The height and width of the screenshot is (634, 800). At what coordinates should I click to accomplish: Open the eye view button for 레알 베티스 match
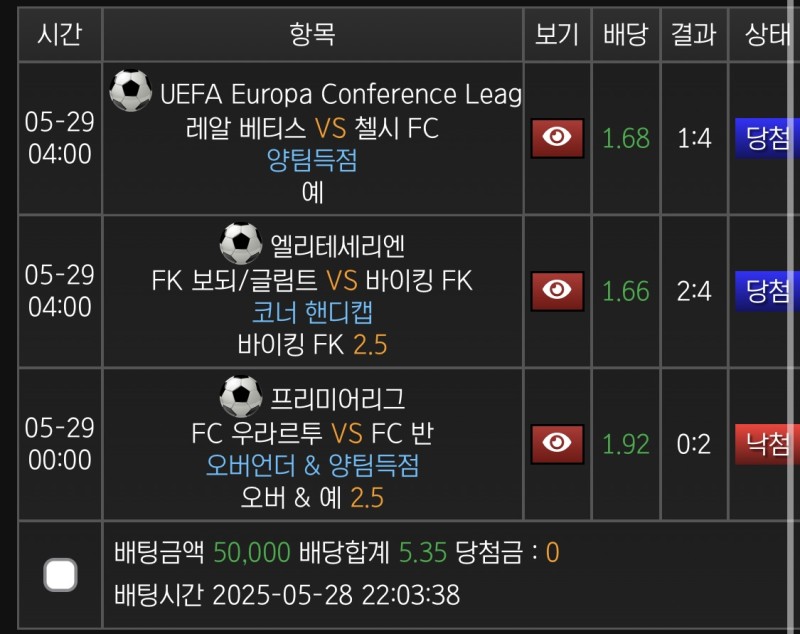(x=557, y=138)
